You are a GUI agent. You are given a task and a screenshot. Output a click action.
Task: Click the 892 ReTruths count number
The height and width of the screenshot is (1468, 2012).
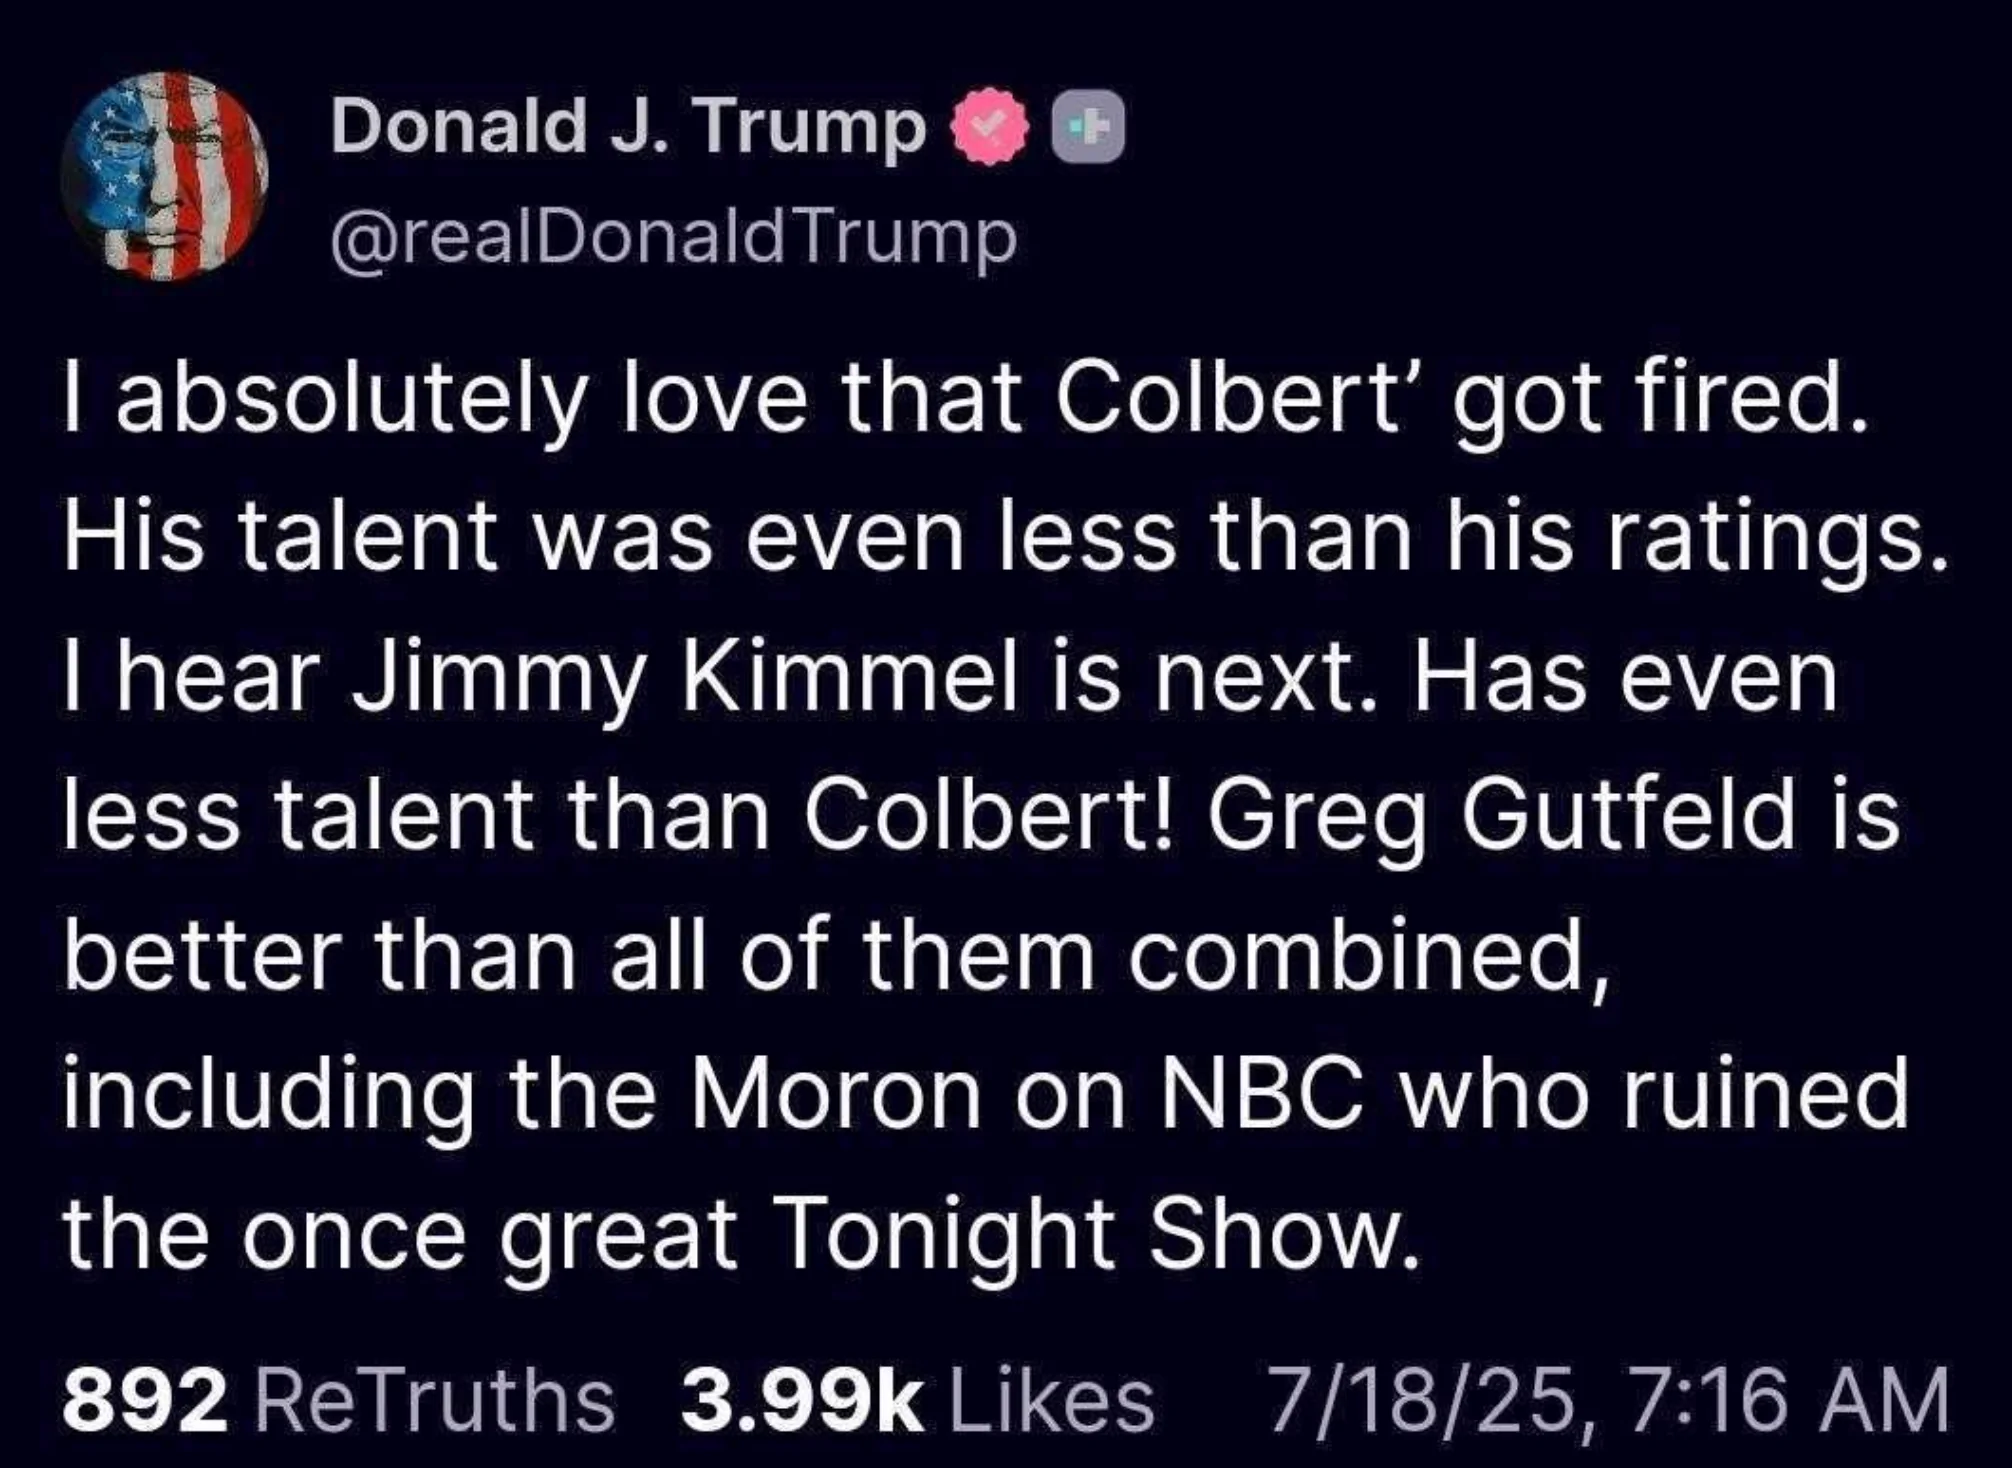[x=145, y=1400]
